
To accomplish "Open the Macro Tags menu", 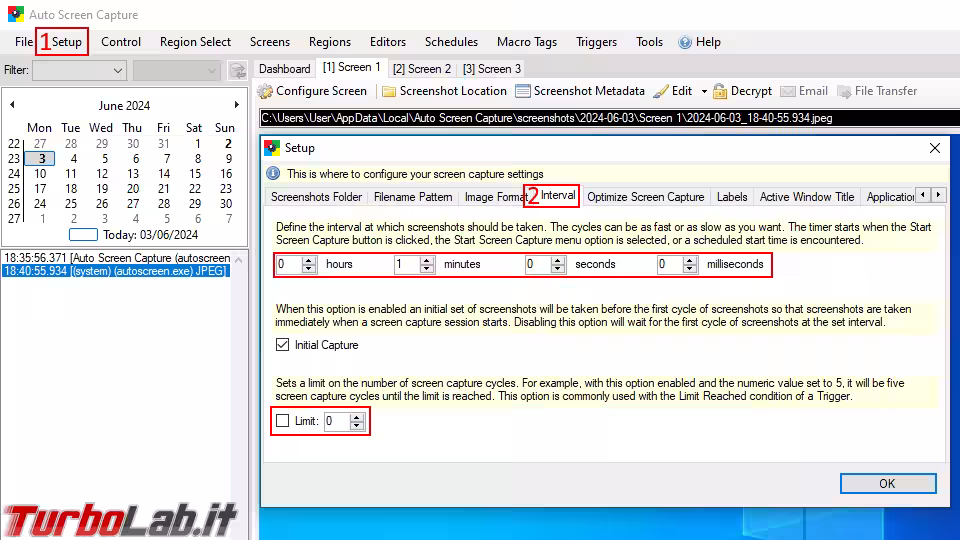I will click(527, 42).
